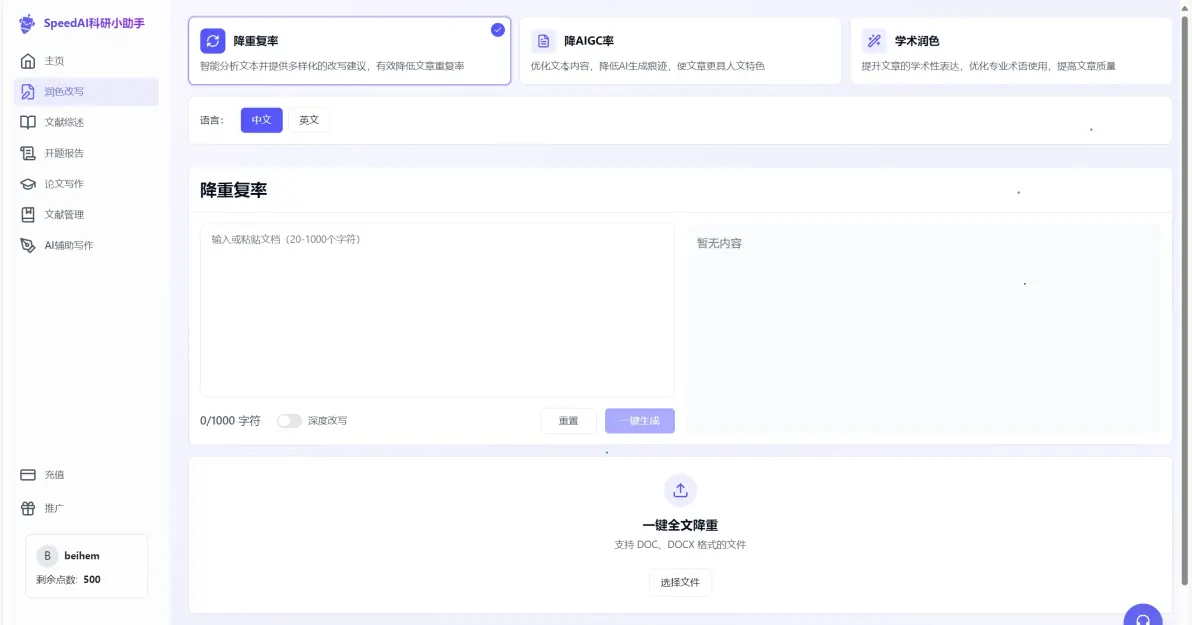Image resolution: width=1192 pixels, height=625 pixels.
Task: Click the 剩余点数: 500 balance text
Action: coord(68,579)
